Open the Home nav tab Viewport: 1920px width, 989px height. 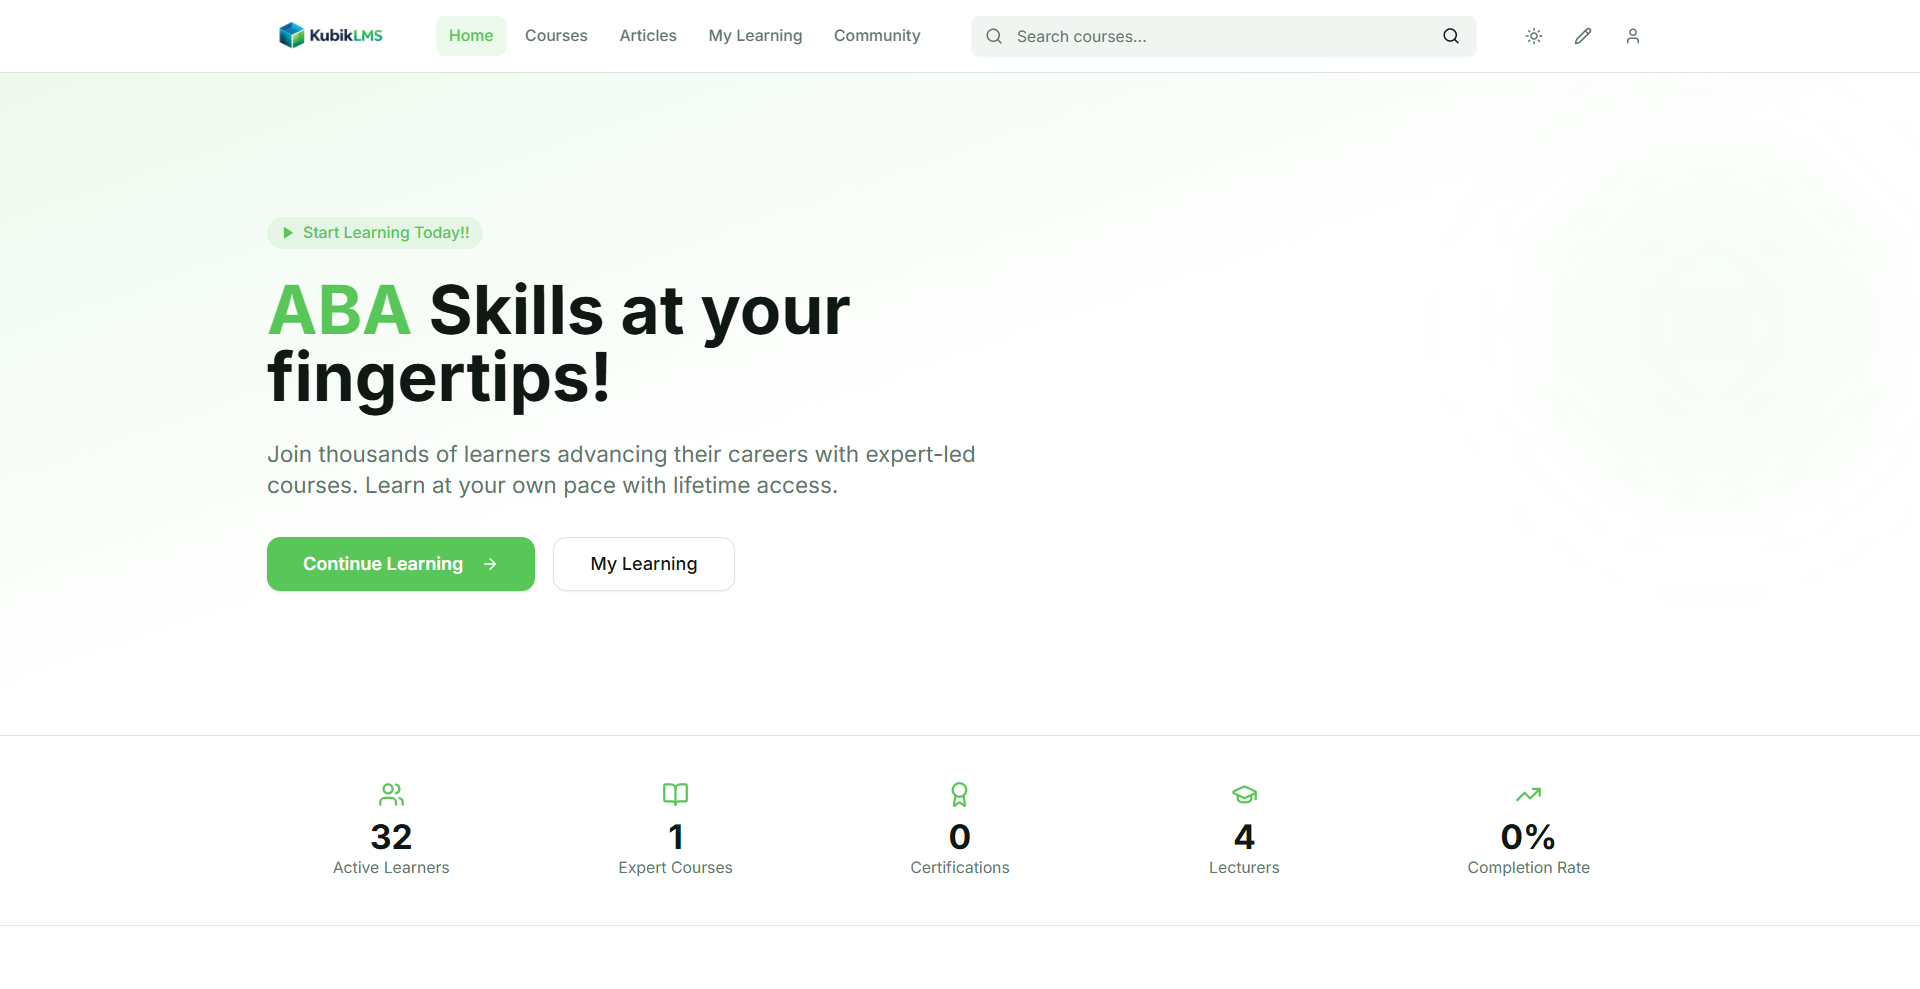[471, 36]
